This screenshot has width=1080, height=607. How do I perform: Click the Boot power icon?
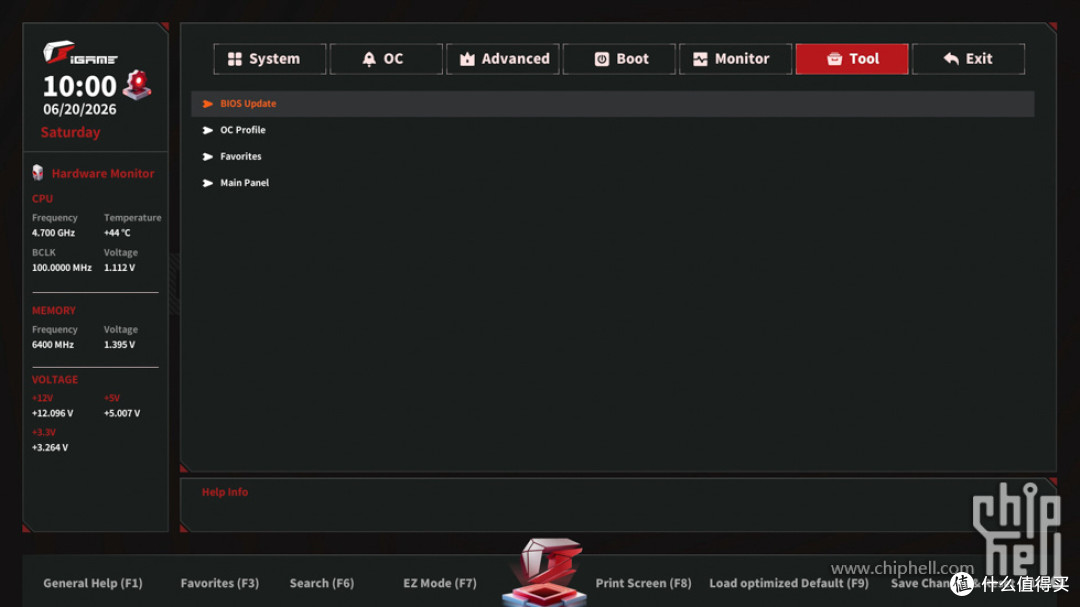pos(601,59)
